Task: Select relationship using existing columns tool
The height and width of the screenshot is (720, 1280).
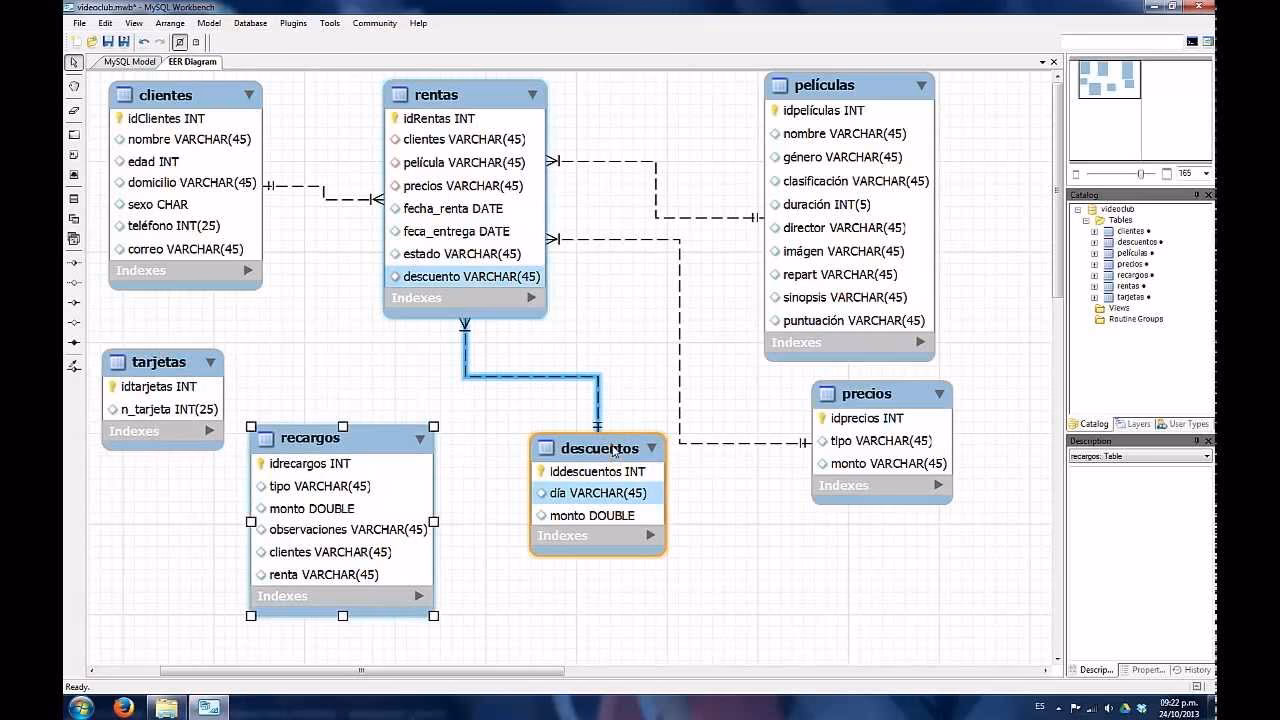Action: pos(74,366)
